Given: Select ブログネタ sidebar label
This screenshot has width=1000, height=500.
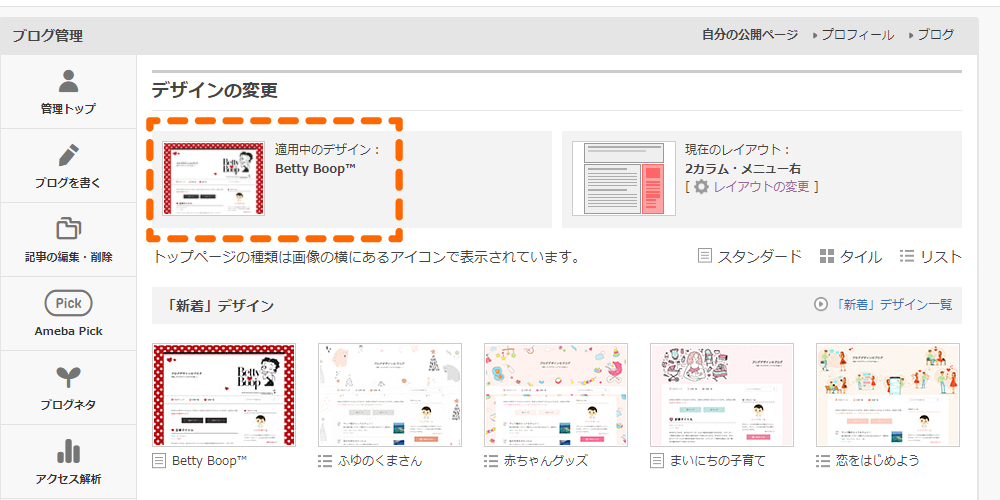Looking at the screenshot, I should [68, 405].
